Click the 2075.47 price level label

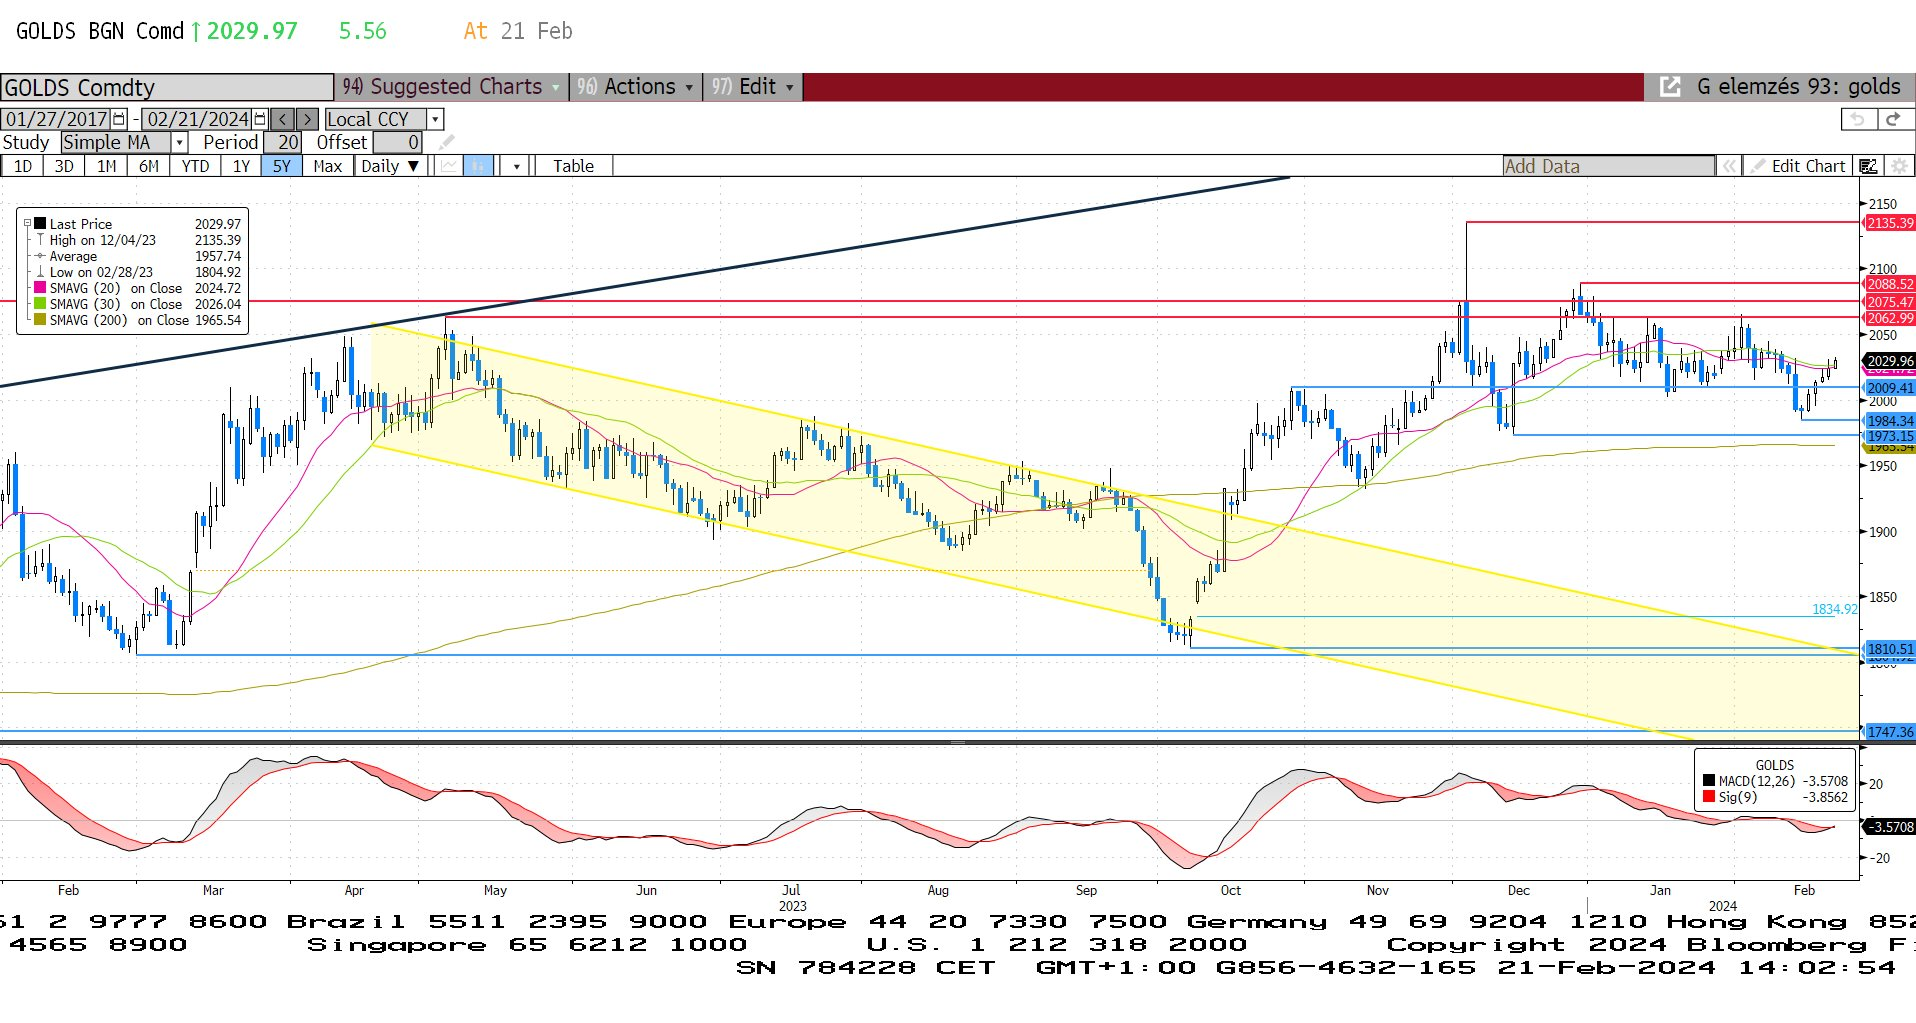(x=1890, y=302)
